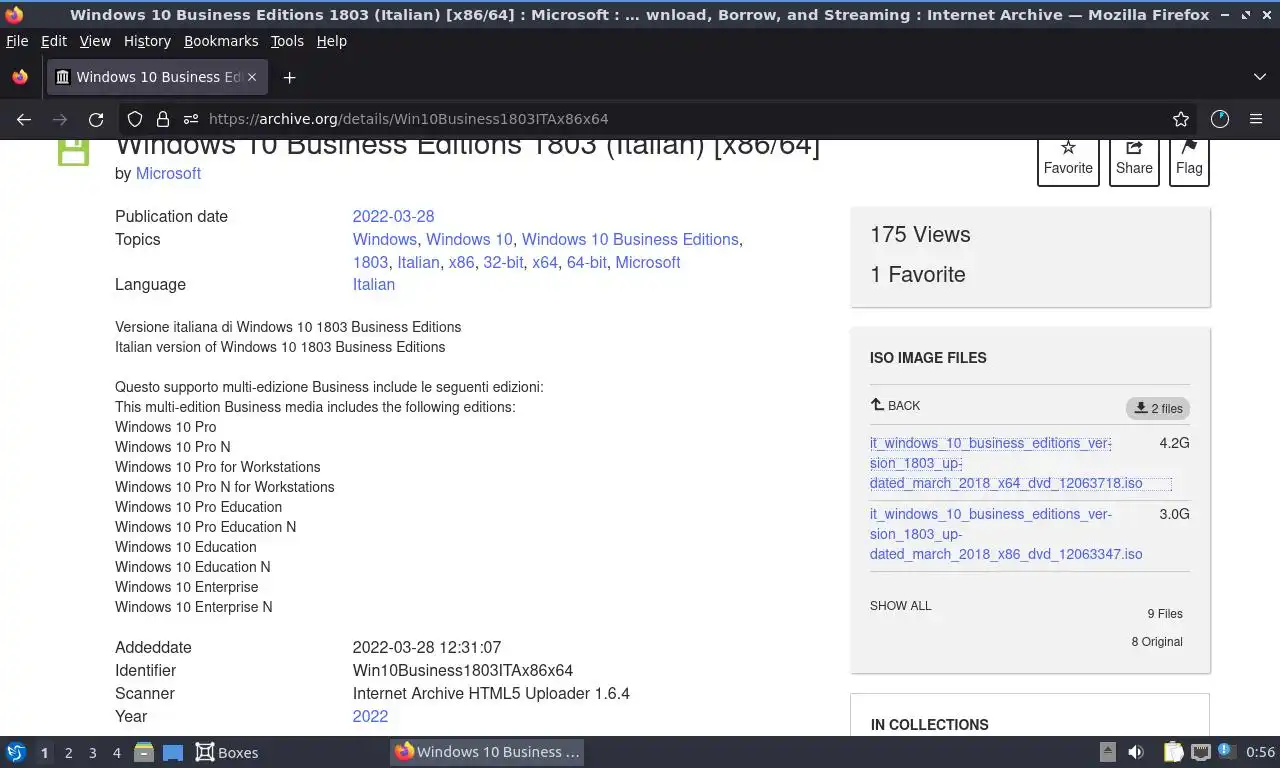1280x768 pixels.
Task: Open a new tab with plus icon
Action: (289, 77)
